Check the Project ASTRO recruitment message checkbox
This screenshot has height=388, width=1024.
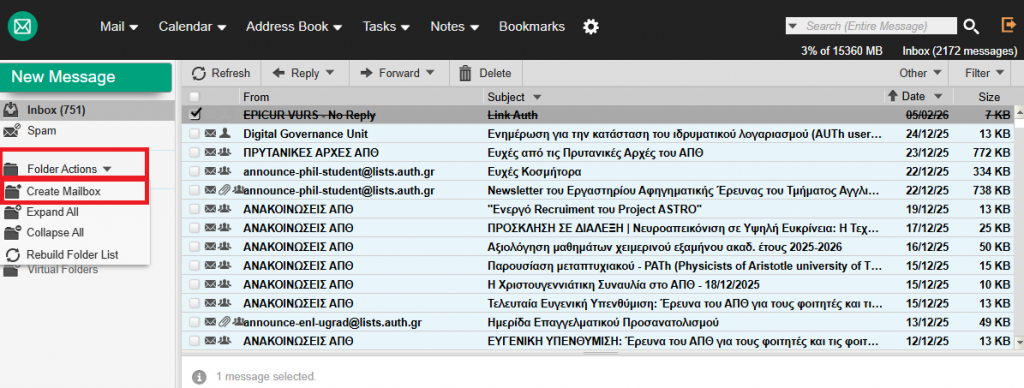pos(195,209)
